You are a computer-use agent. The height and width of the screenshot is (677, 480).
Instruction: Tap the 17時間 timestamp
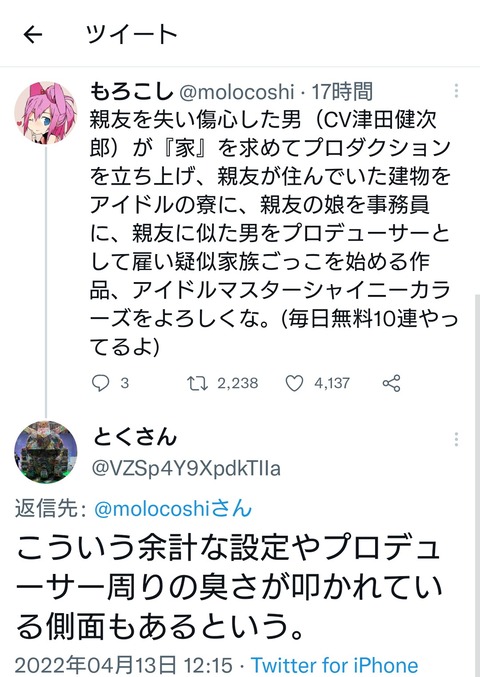coord(342,92)
